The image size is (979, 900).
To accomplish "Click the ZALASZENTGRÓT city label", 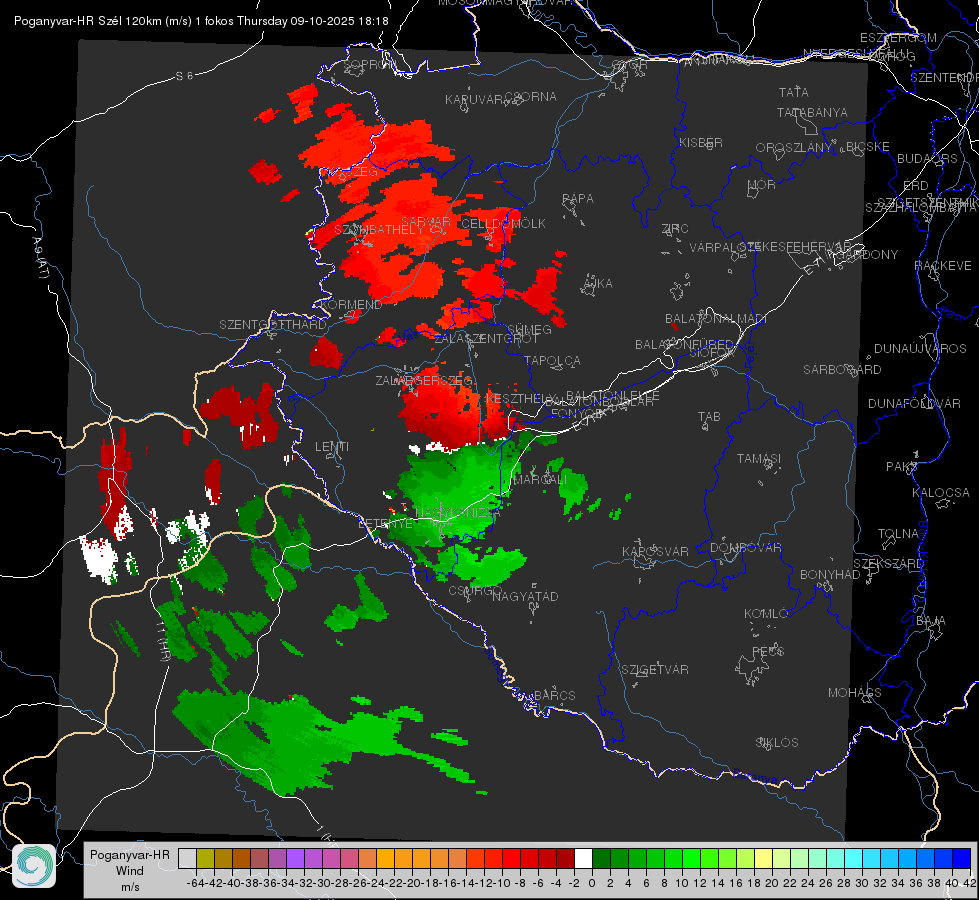I will pos(486,339).
